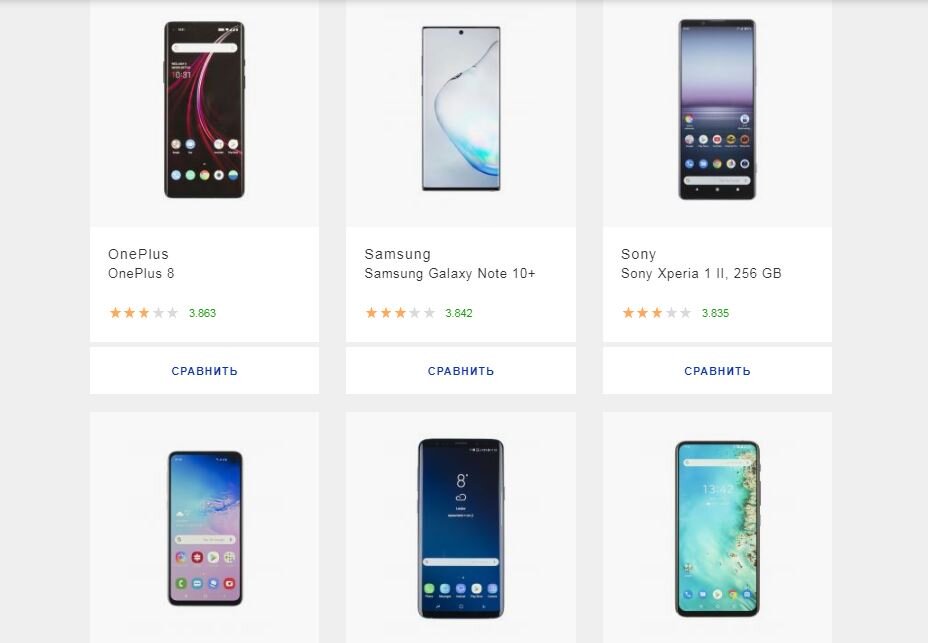This screenshot has height=643, width=928.
Task: Click the dark blue Galaxy S9 image
Action: (461, 528)
